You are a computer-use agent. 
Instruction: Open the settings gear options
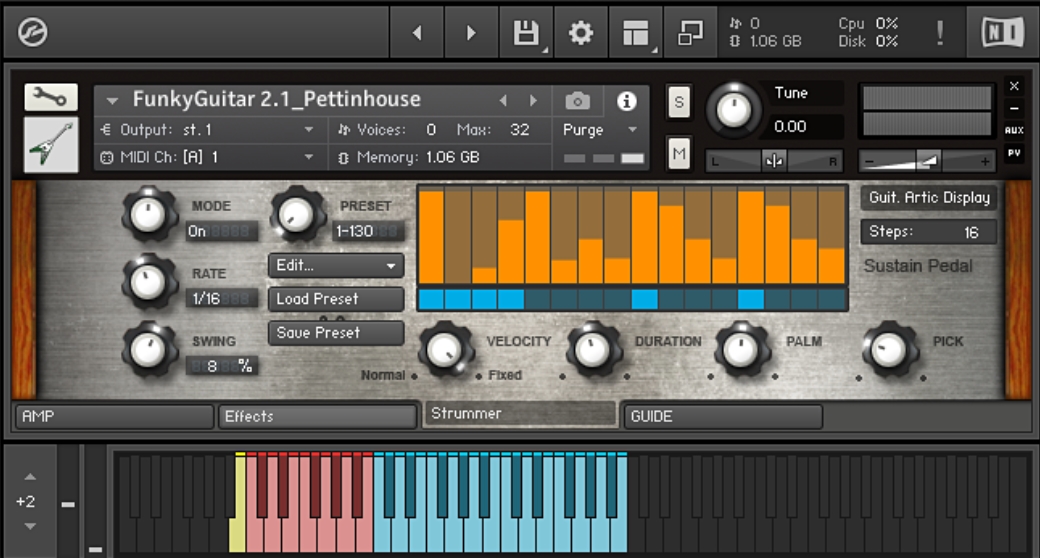[x=580, y=33]
